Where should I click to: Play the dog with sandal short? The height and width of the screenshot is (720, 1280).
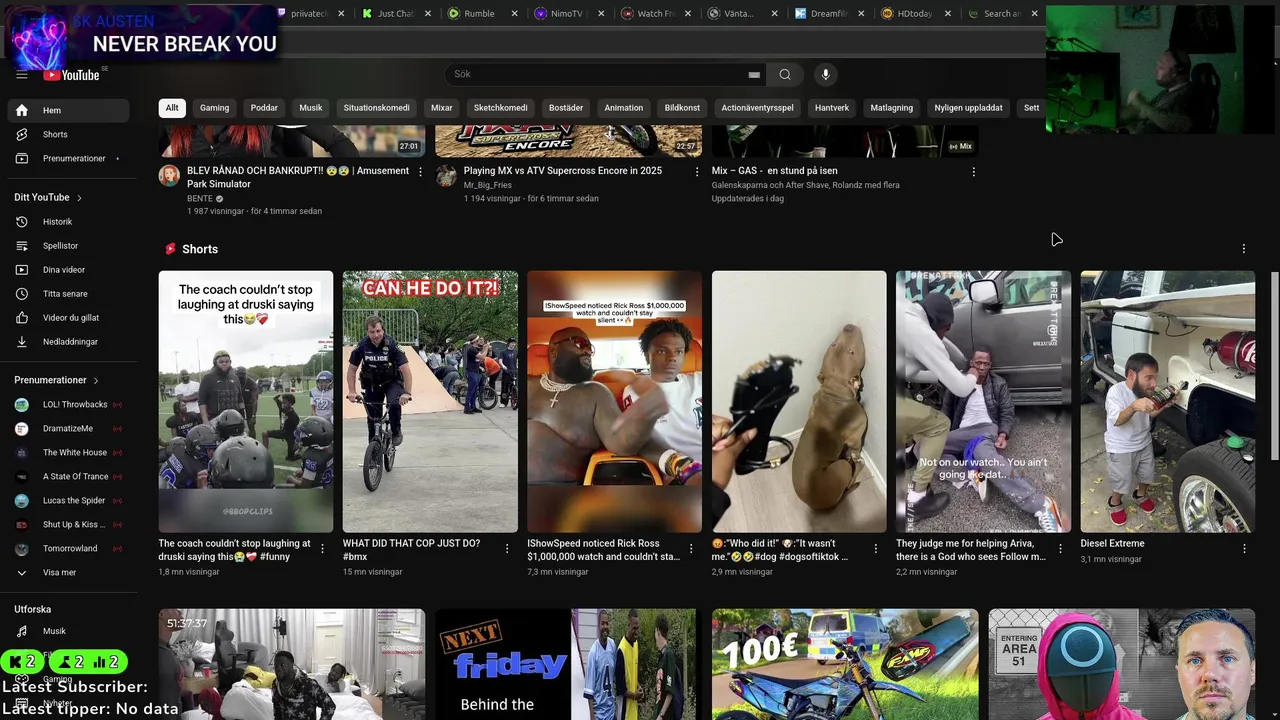[x=799, y=401]
